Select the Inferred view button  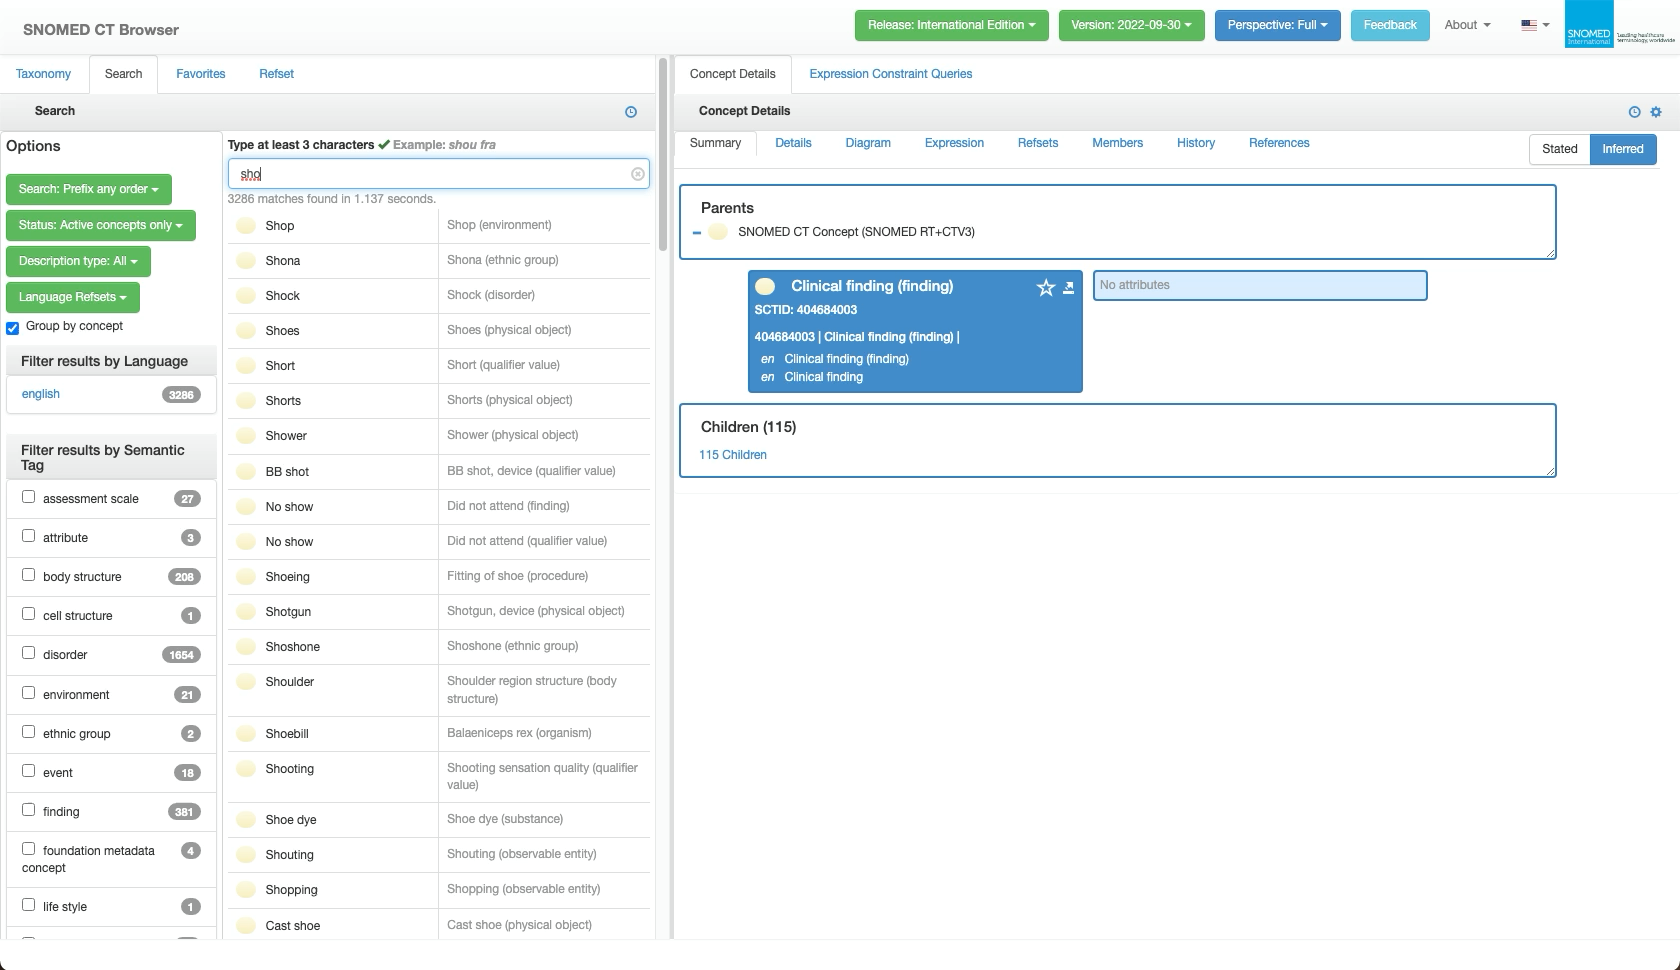(x=1623, y=149)
